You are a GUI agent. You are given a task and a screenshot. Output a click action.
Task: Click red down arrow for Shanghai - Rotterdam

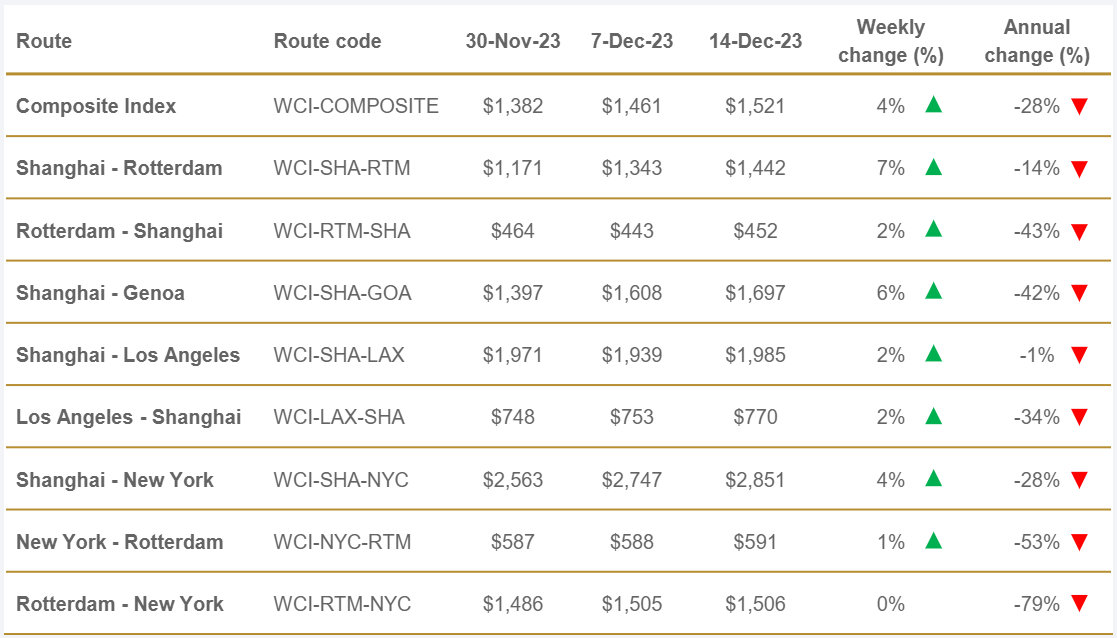point(1079,169)
